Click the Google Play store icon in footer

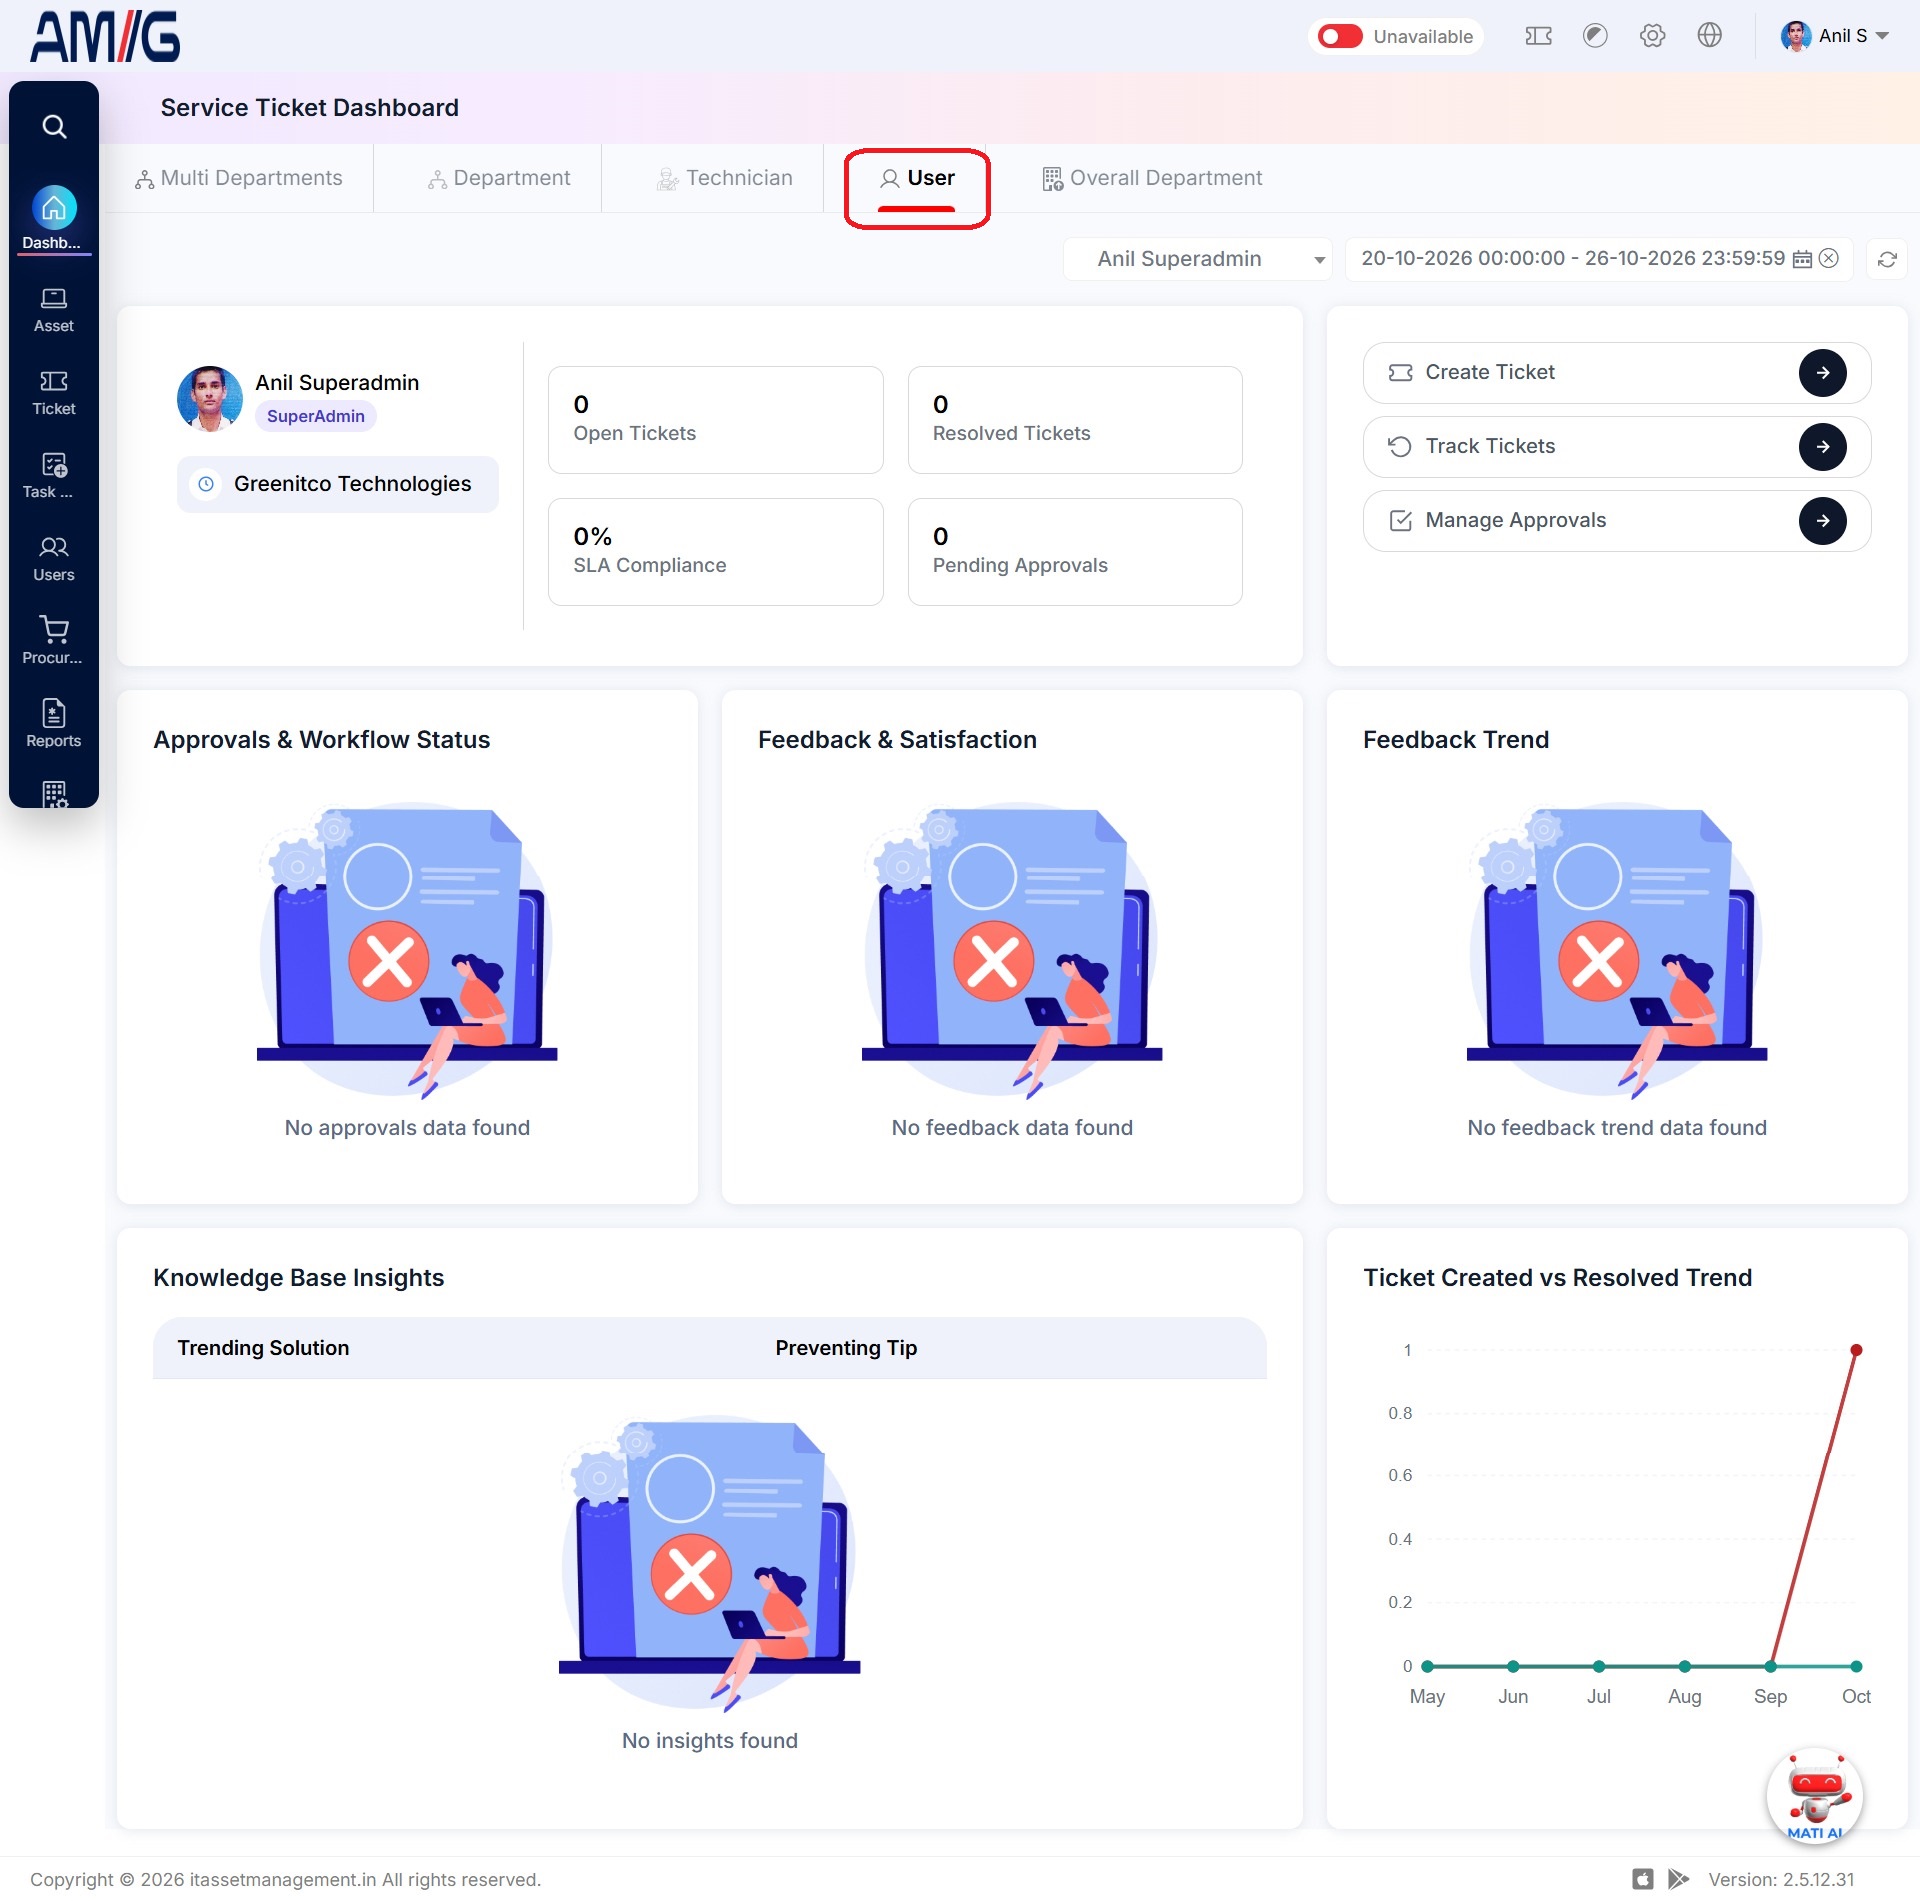pyautogui.click(x=1679, y=1880)
